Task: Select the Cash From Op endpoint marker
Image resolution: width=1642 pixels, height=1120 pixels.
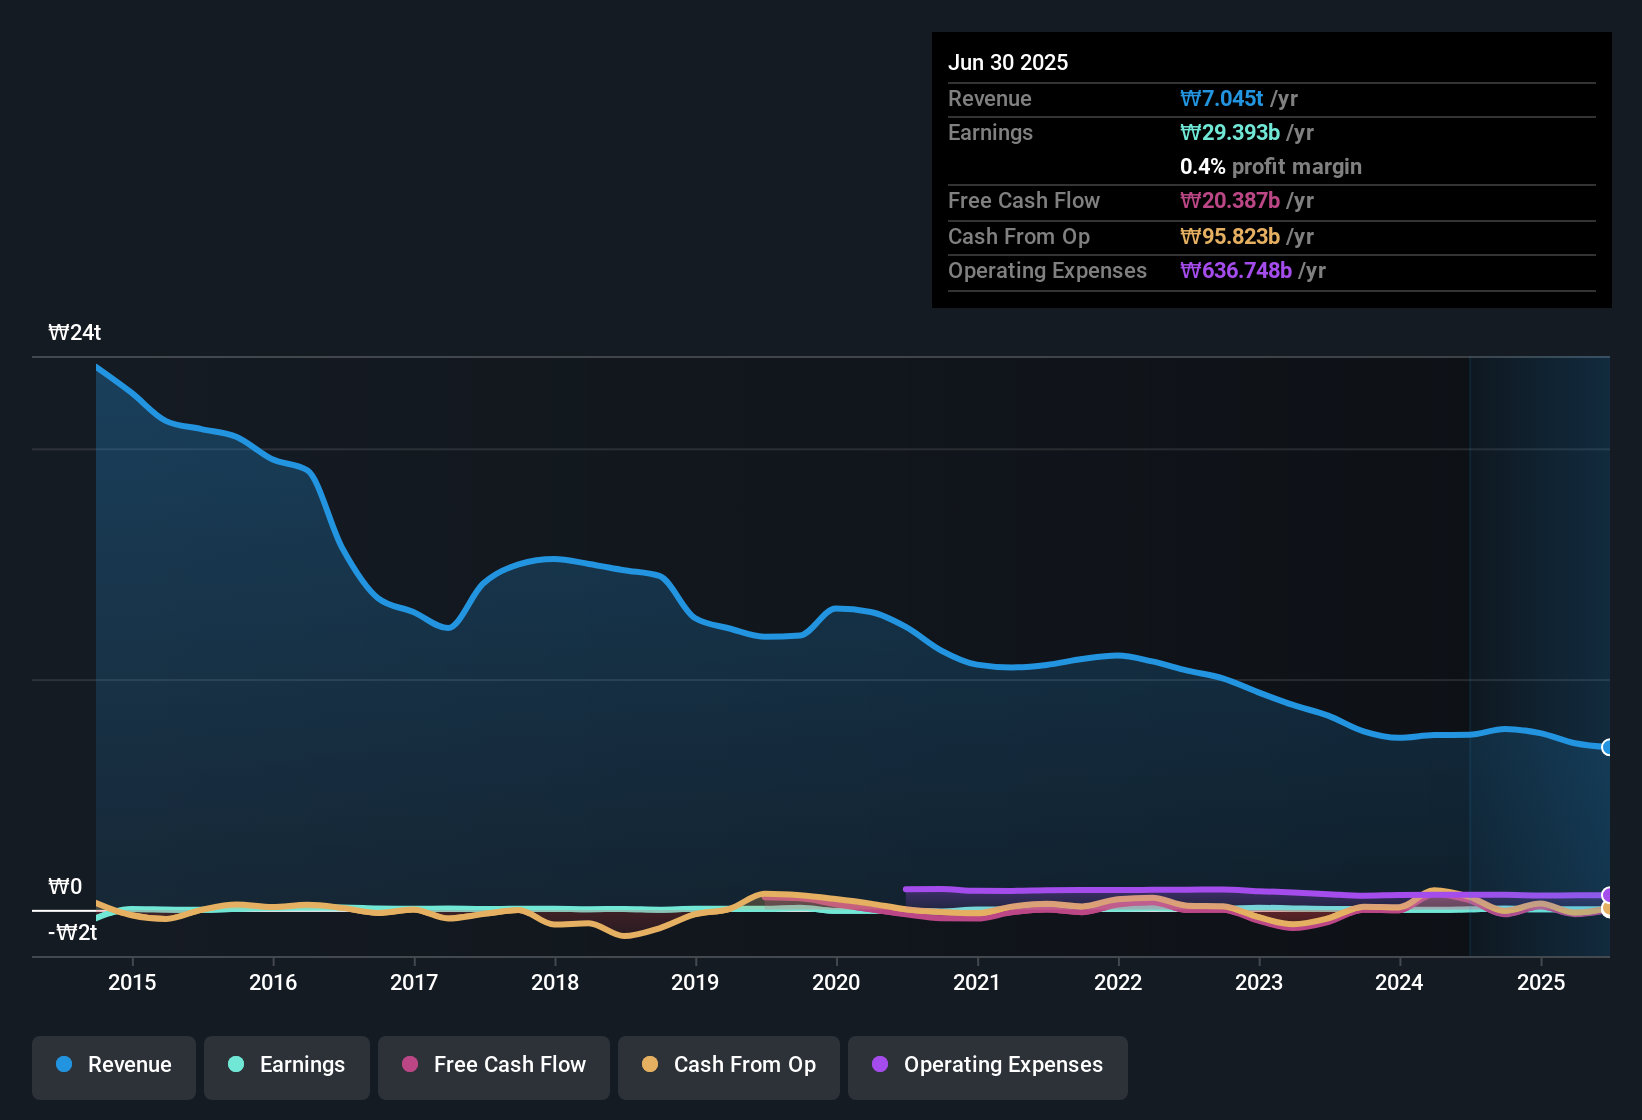Action: click(1606, 908)
